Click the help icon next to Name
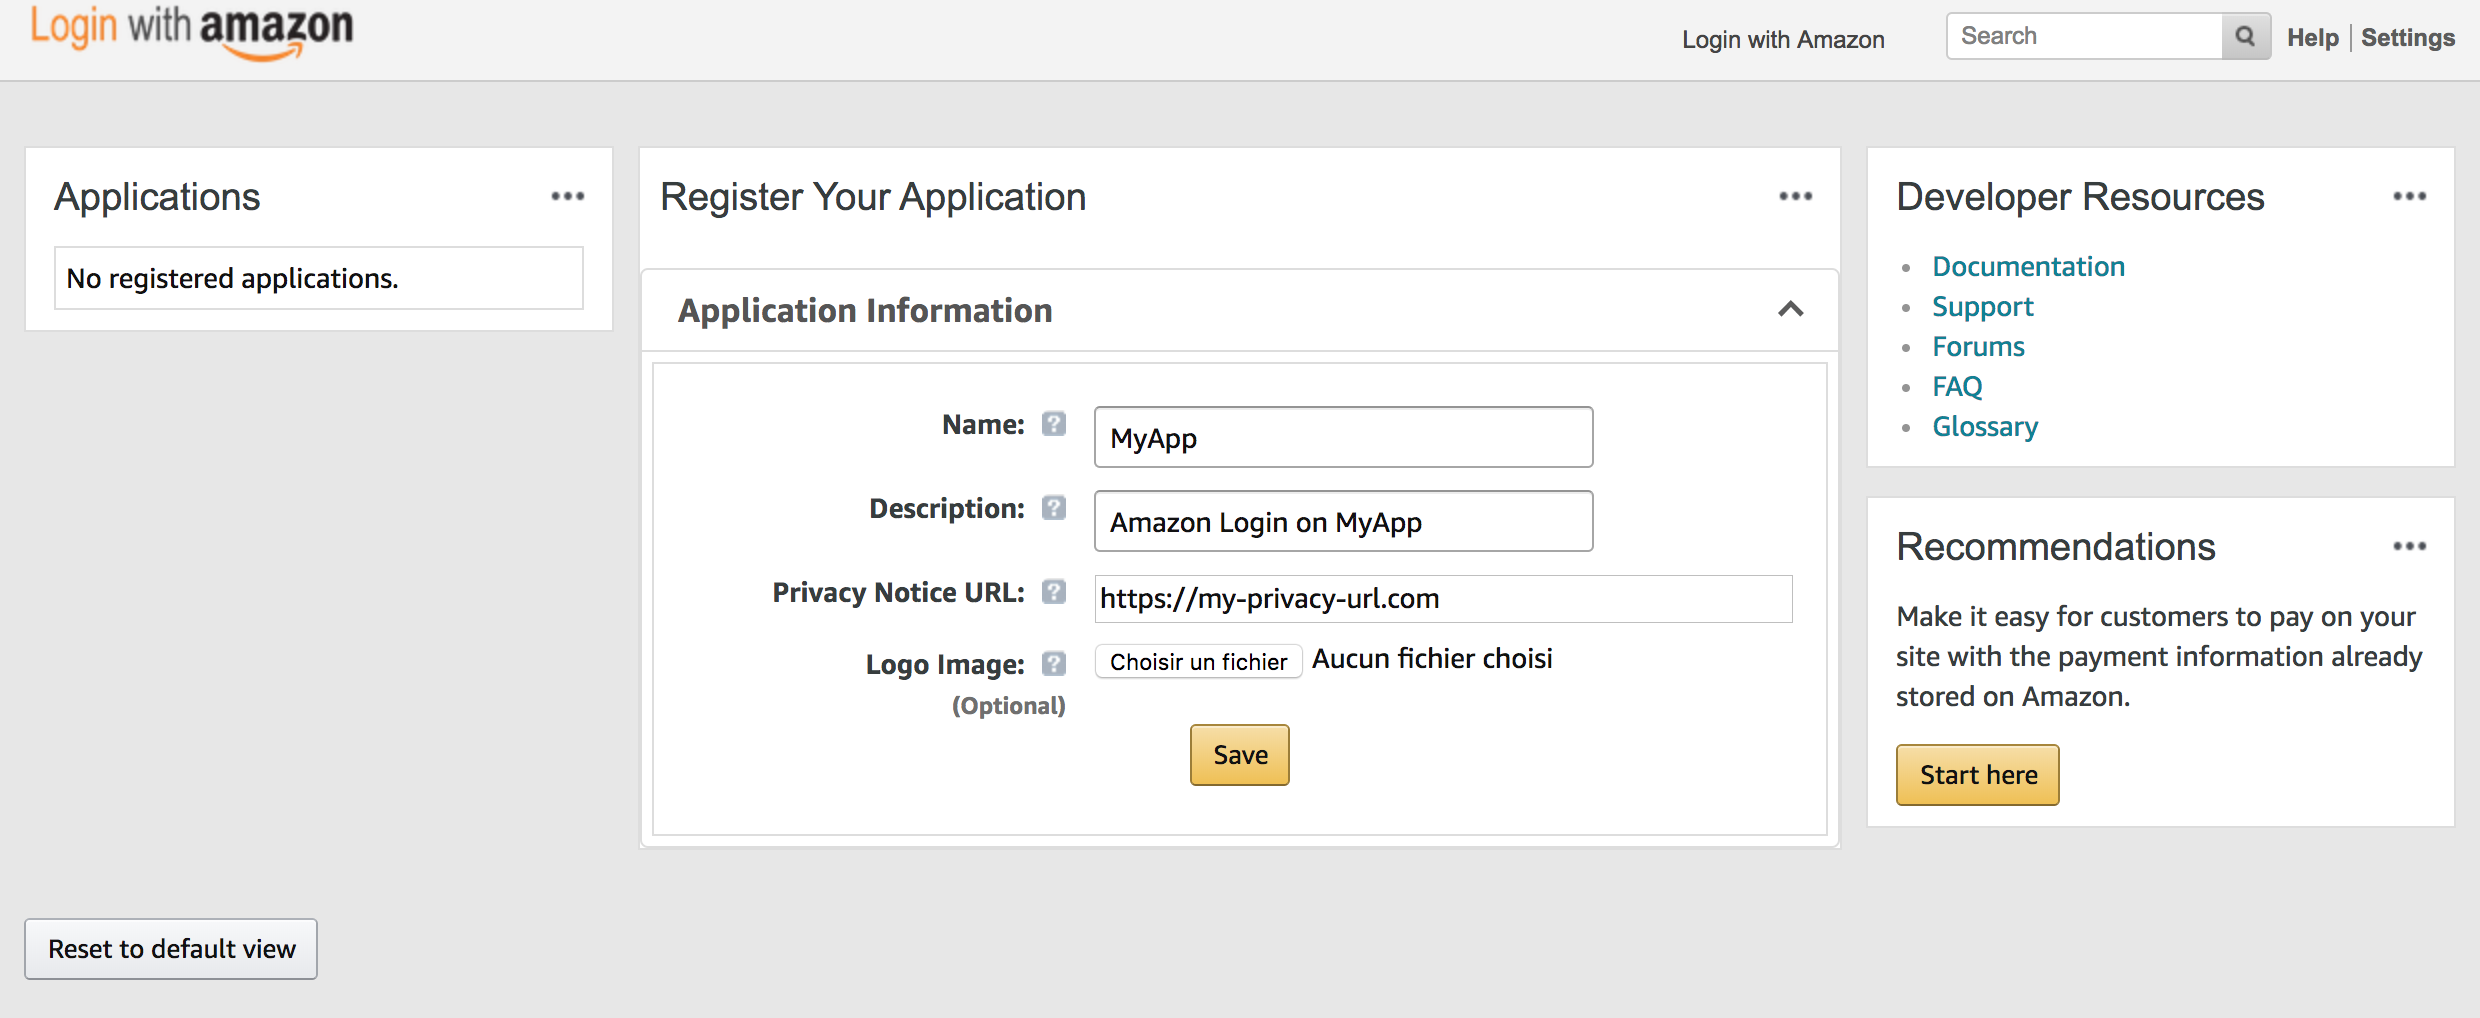 coord(1054,424)
